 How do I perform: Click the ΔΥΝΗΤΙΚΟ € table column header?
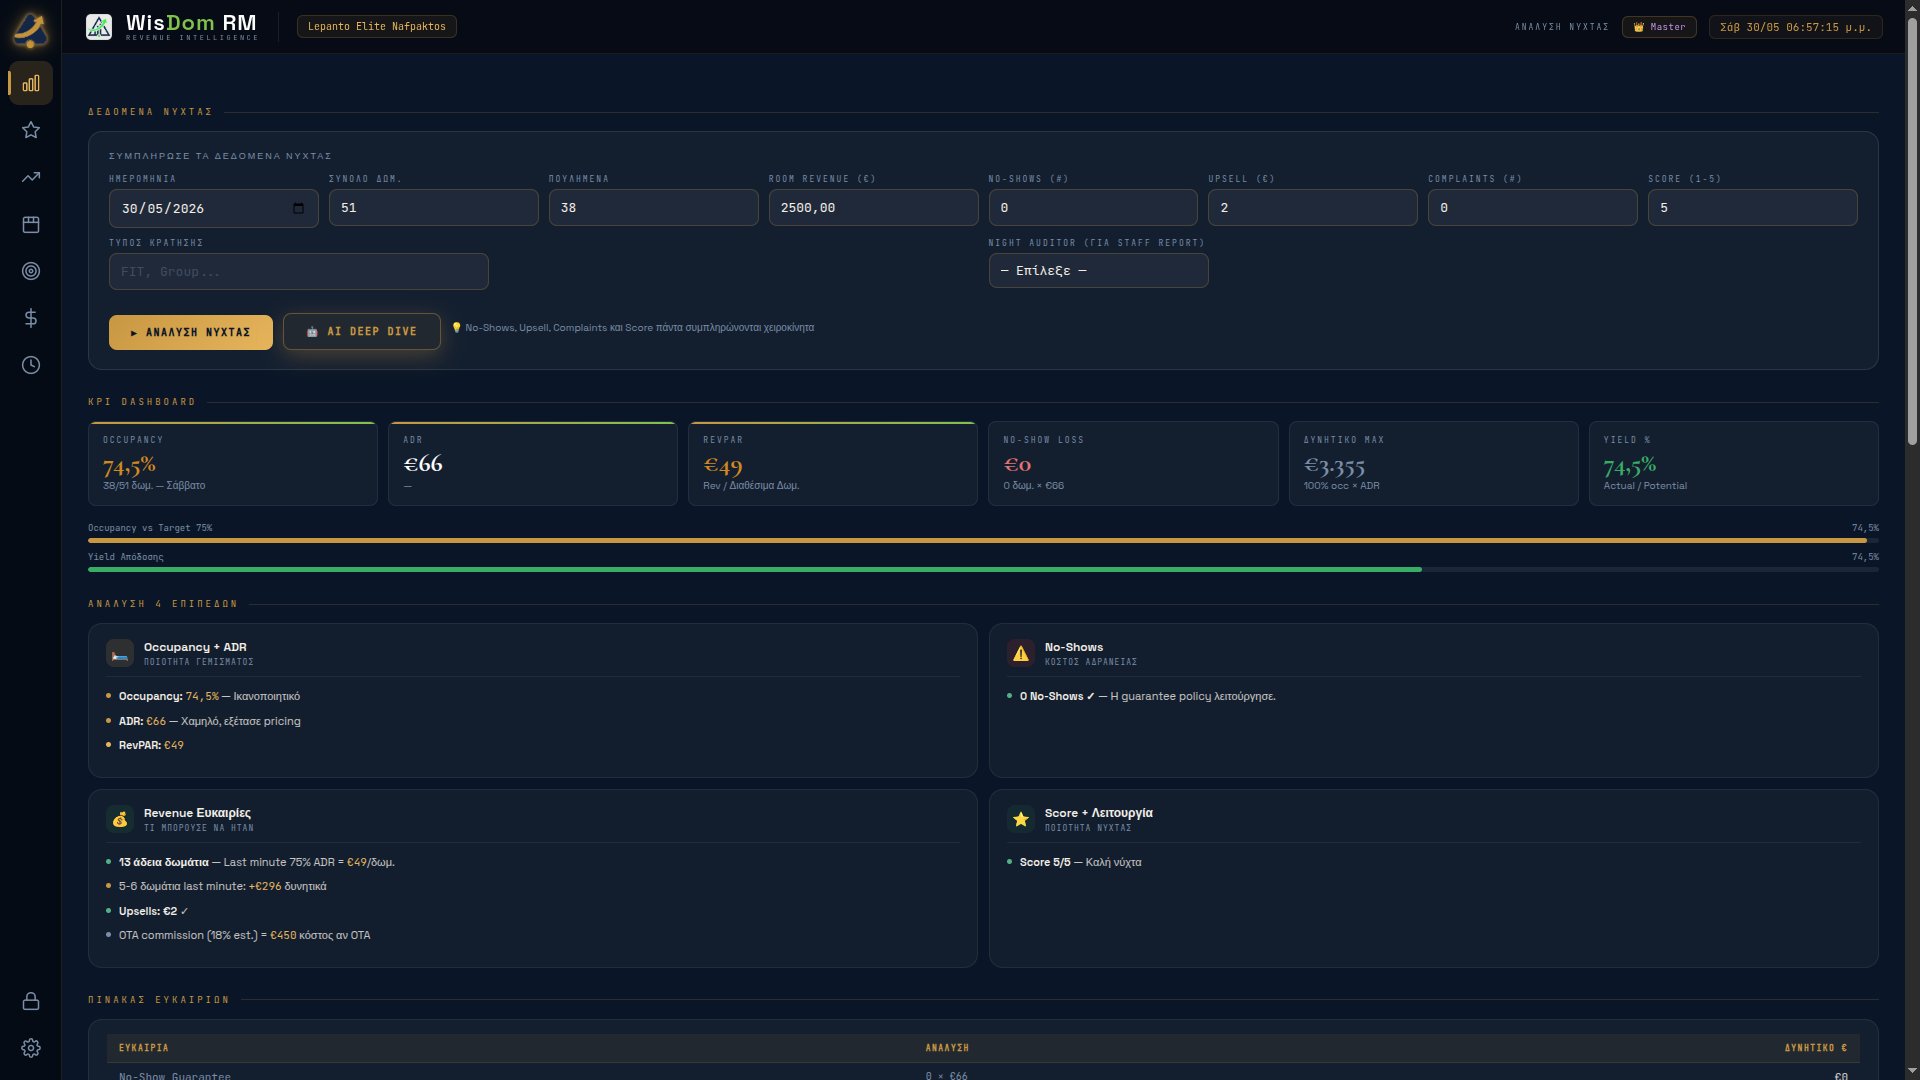tap(1816, 1048)
